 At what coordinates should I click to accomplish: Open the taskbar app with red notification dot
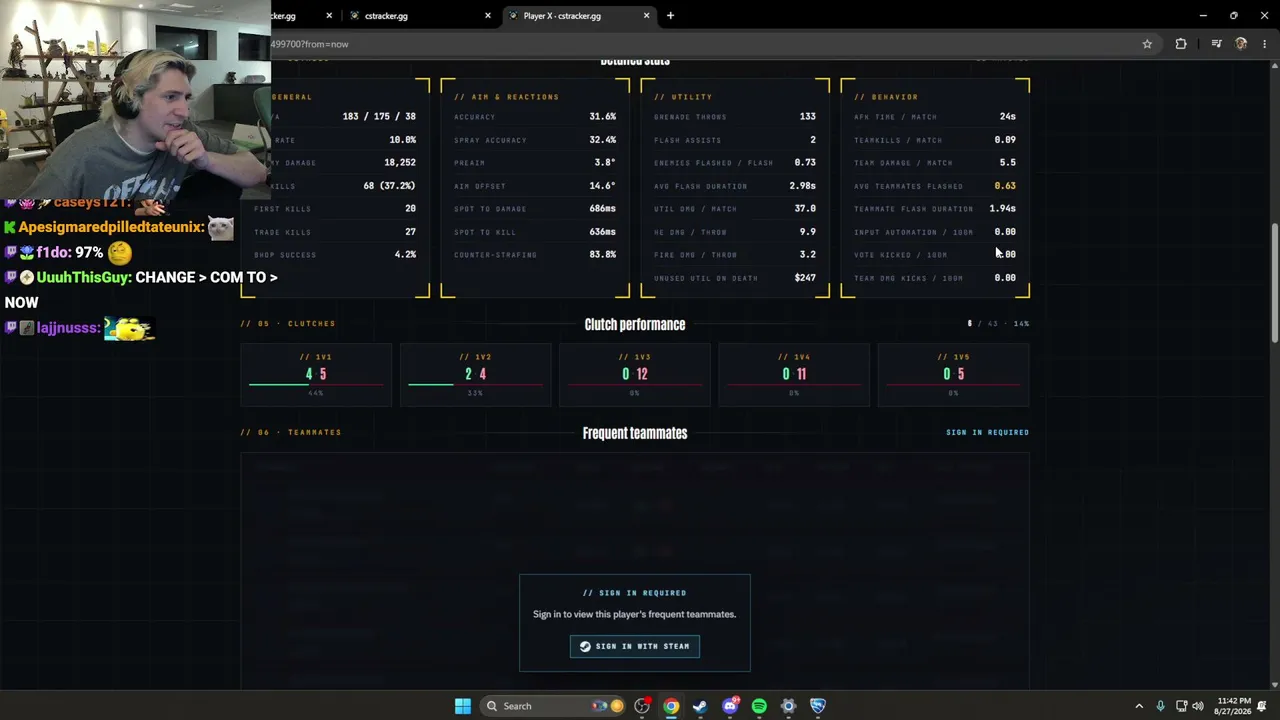(x=642, y=706)
